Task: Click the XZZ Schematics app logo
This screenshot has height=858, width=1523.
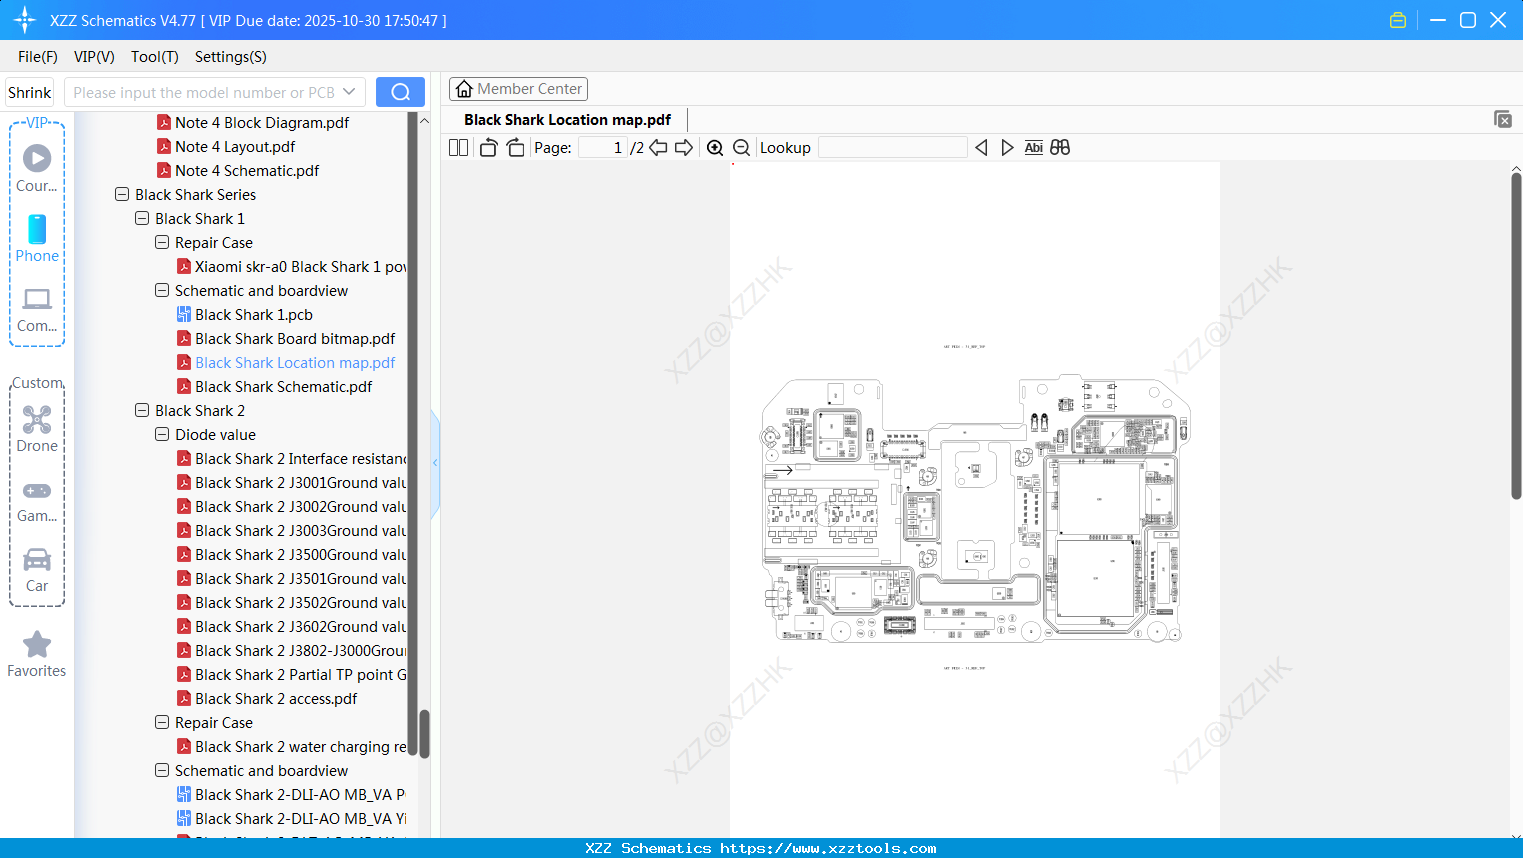Action: (x=25, y=20)
